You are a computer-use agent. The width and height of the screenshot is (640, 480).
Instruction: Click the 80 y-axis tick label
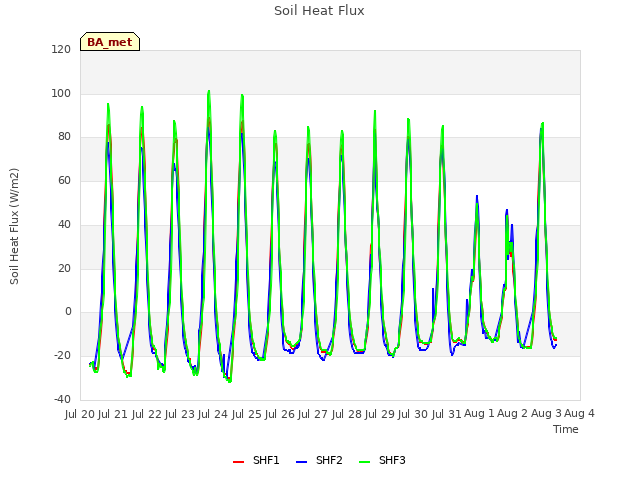pos(64,137)
